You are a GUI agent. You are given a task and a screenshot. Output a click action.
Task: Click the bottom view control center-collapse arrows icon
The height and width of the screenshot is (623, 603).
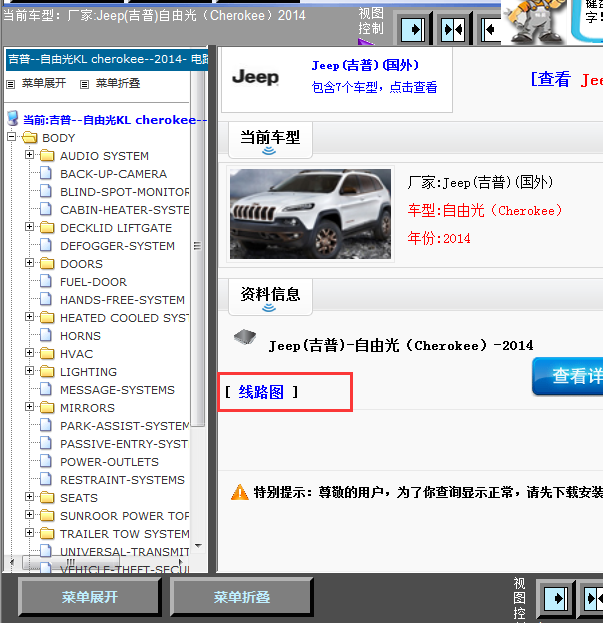(594, 598)
